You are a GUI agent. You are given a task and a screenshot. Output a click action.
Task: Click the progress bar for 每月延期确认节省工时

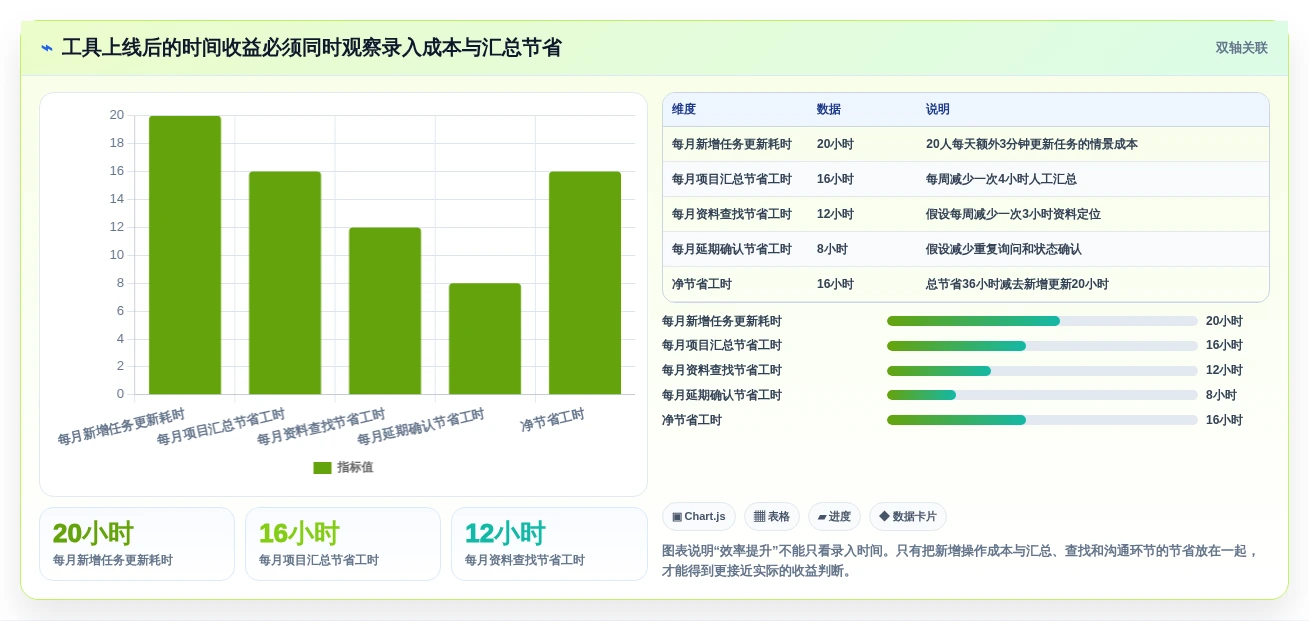(1042, 395)
